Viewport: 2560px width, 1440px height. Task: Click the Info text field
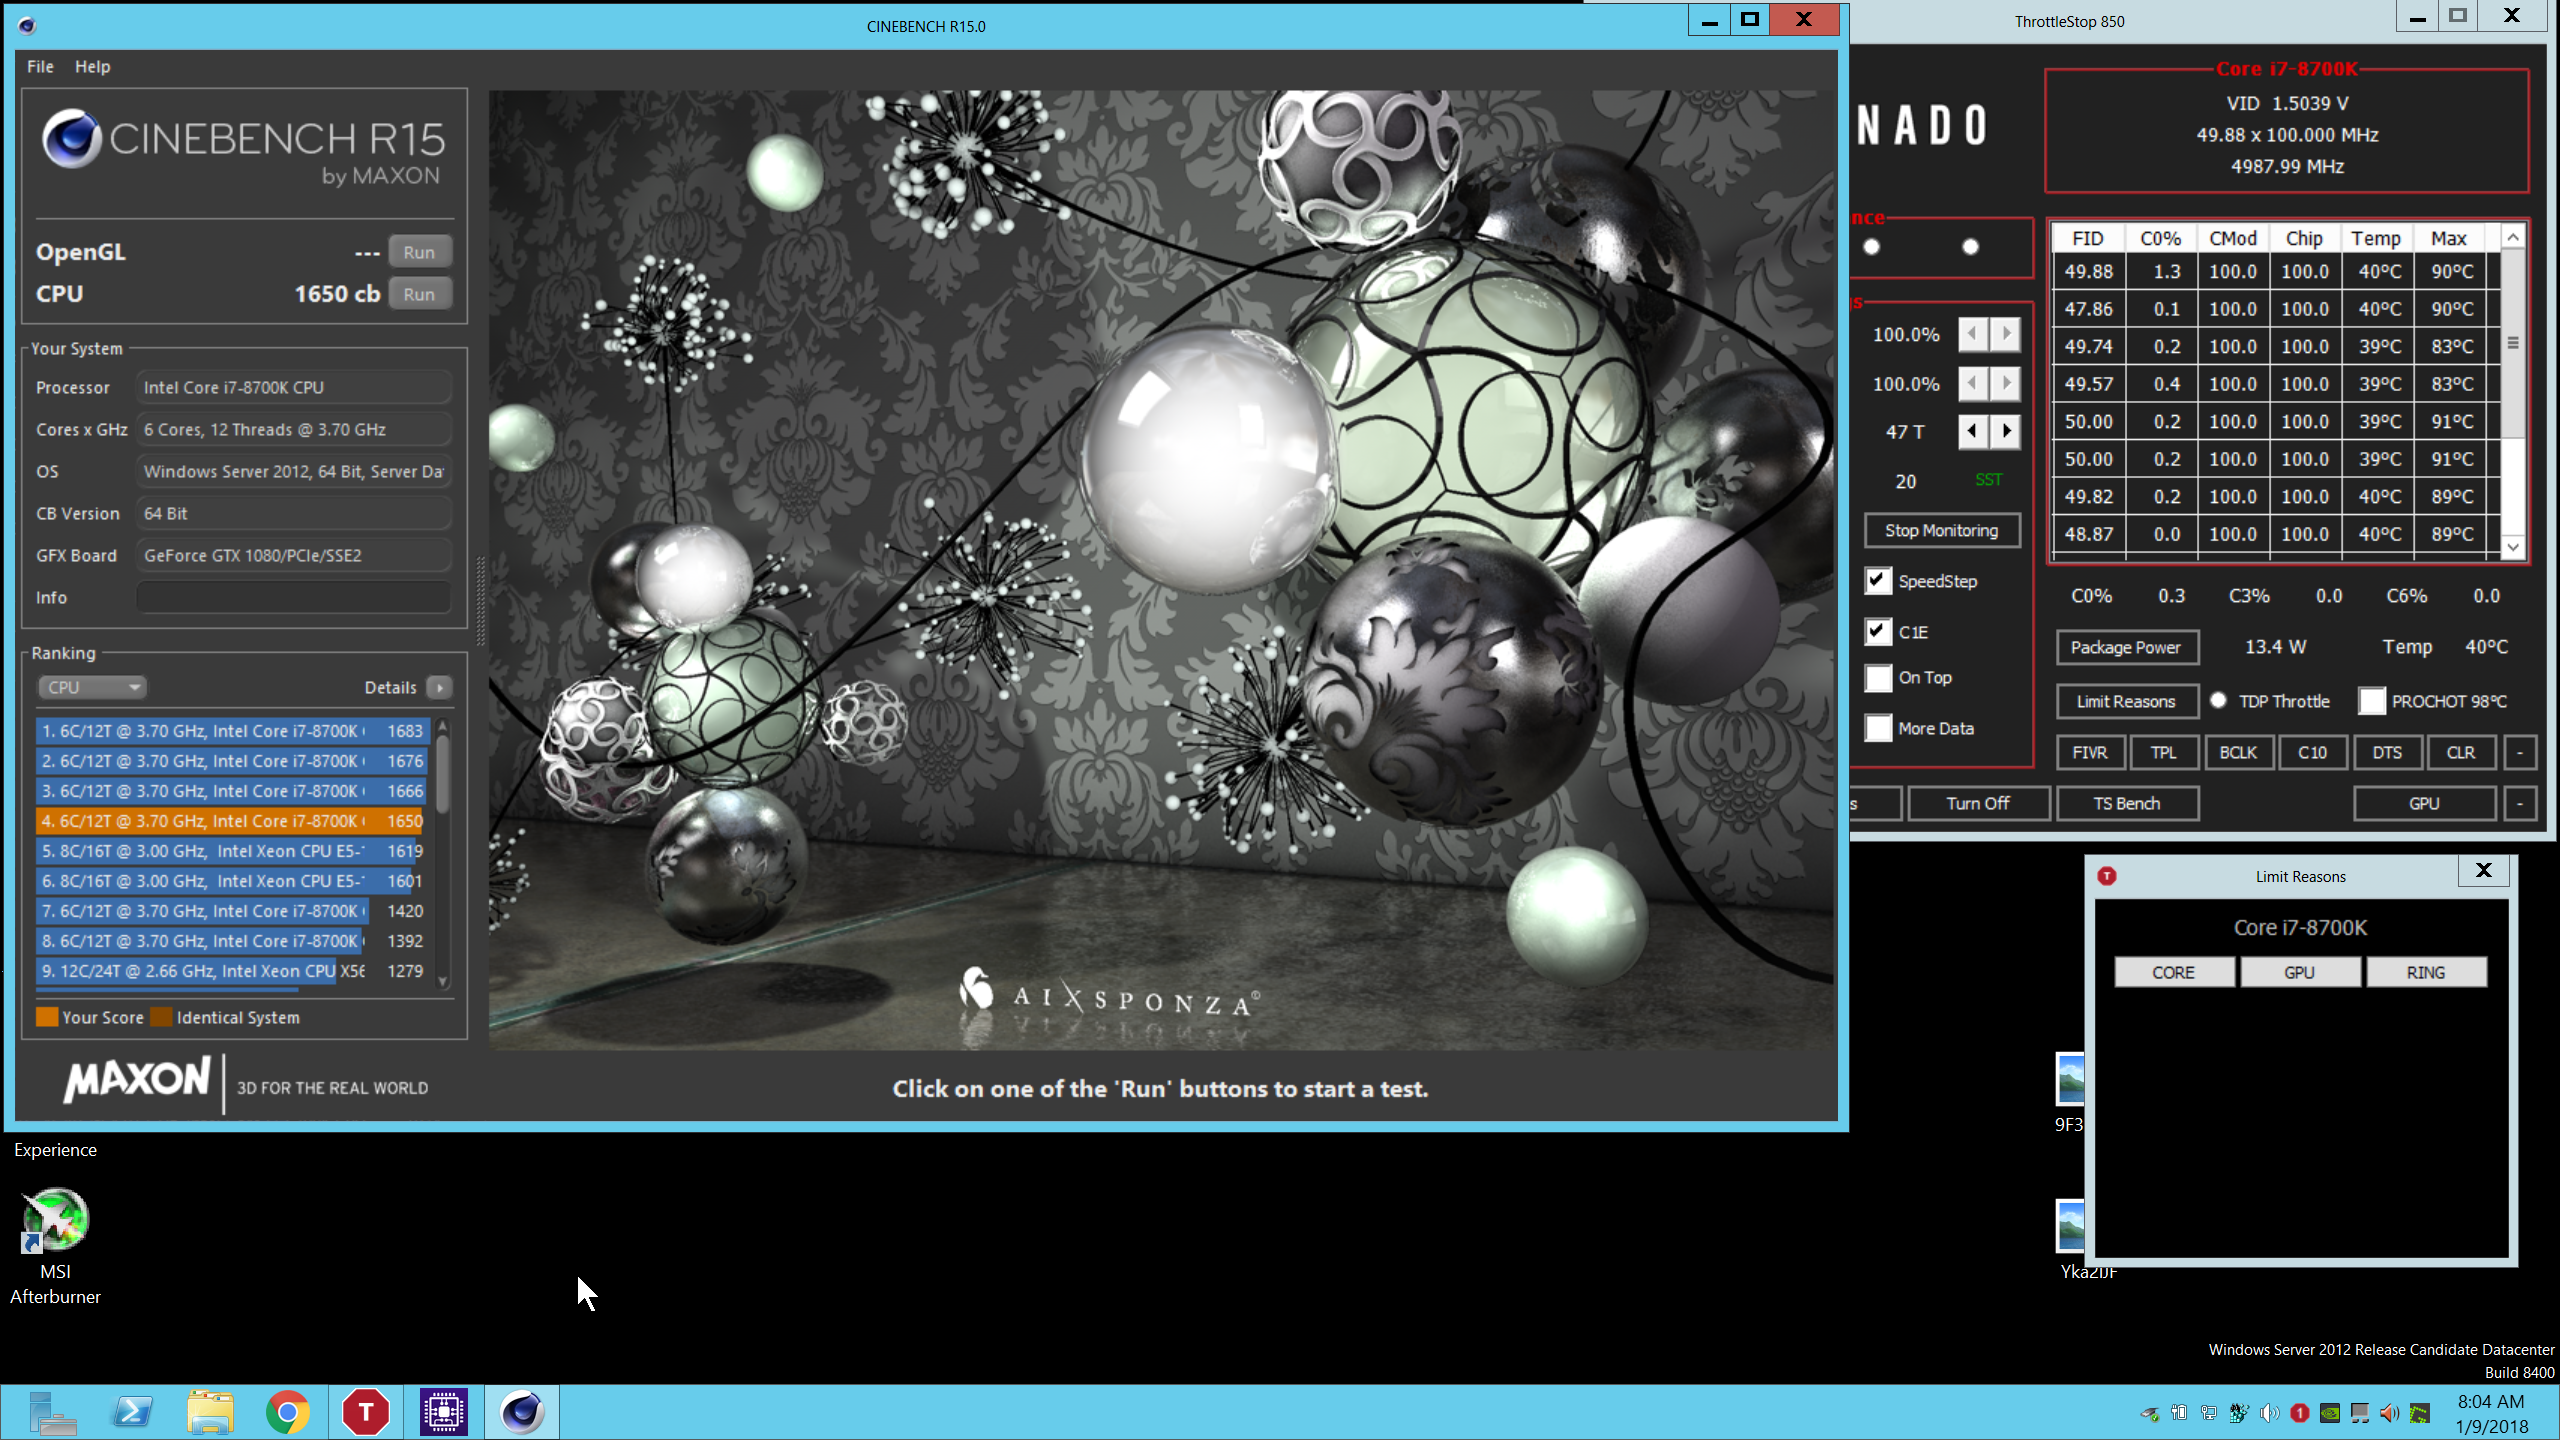294,597
